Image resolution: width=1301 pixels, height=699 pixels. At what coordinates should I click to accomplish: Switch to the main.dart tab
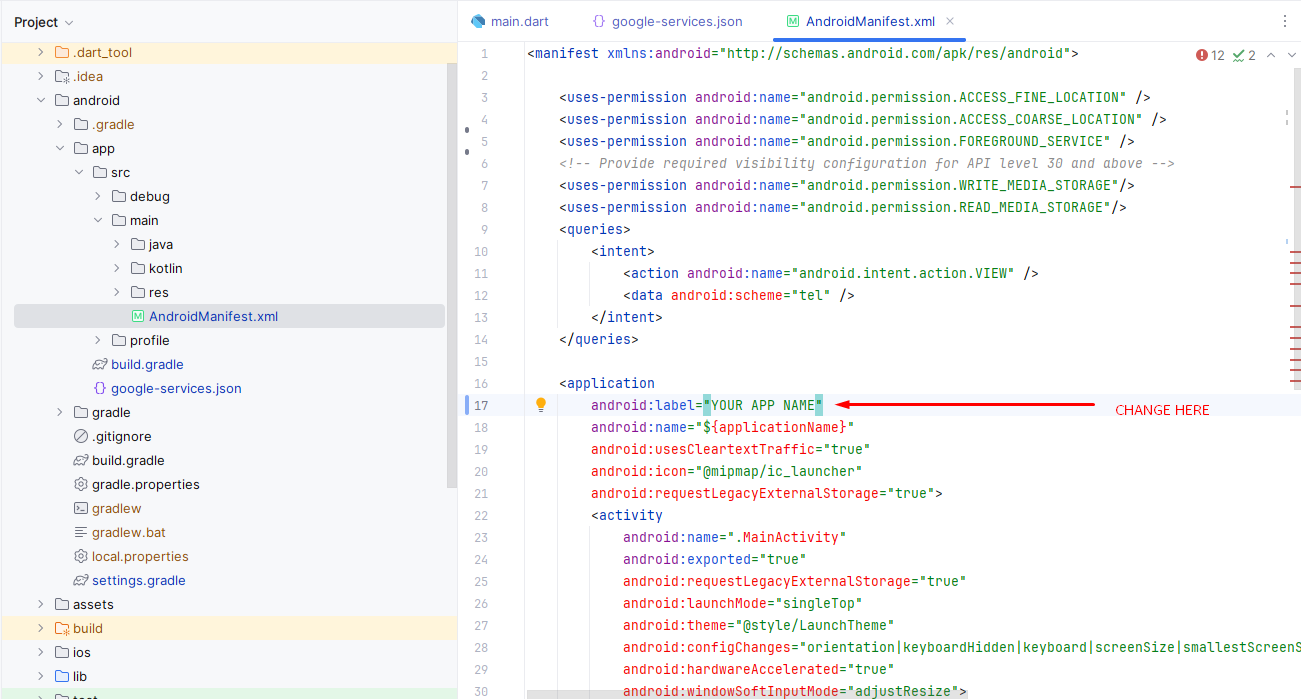point(519,21)
